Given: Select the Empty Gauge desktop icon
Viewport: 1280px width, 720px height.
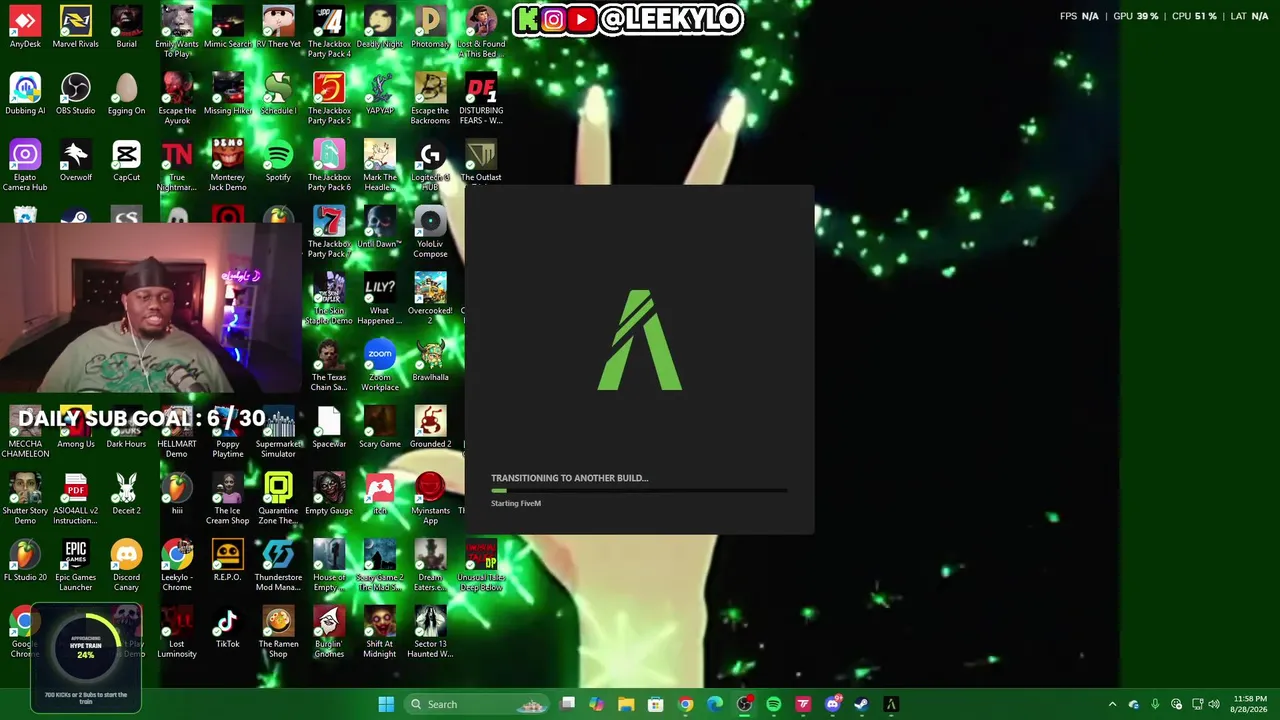Looking at the screenshot, I should tap(329, 494).
